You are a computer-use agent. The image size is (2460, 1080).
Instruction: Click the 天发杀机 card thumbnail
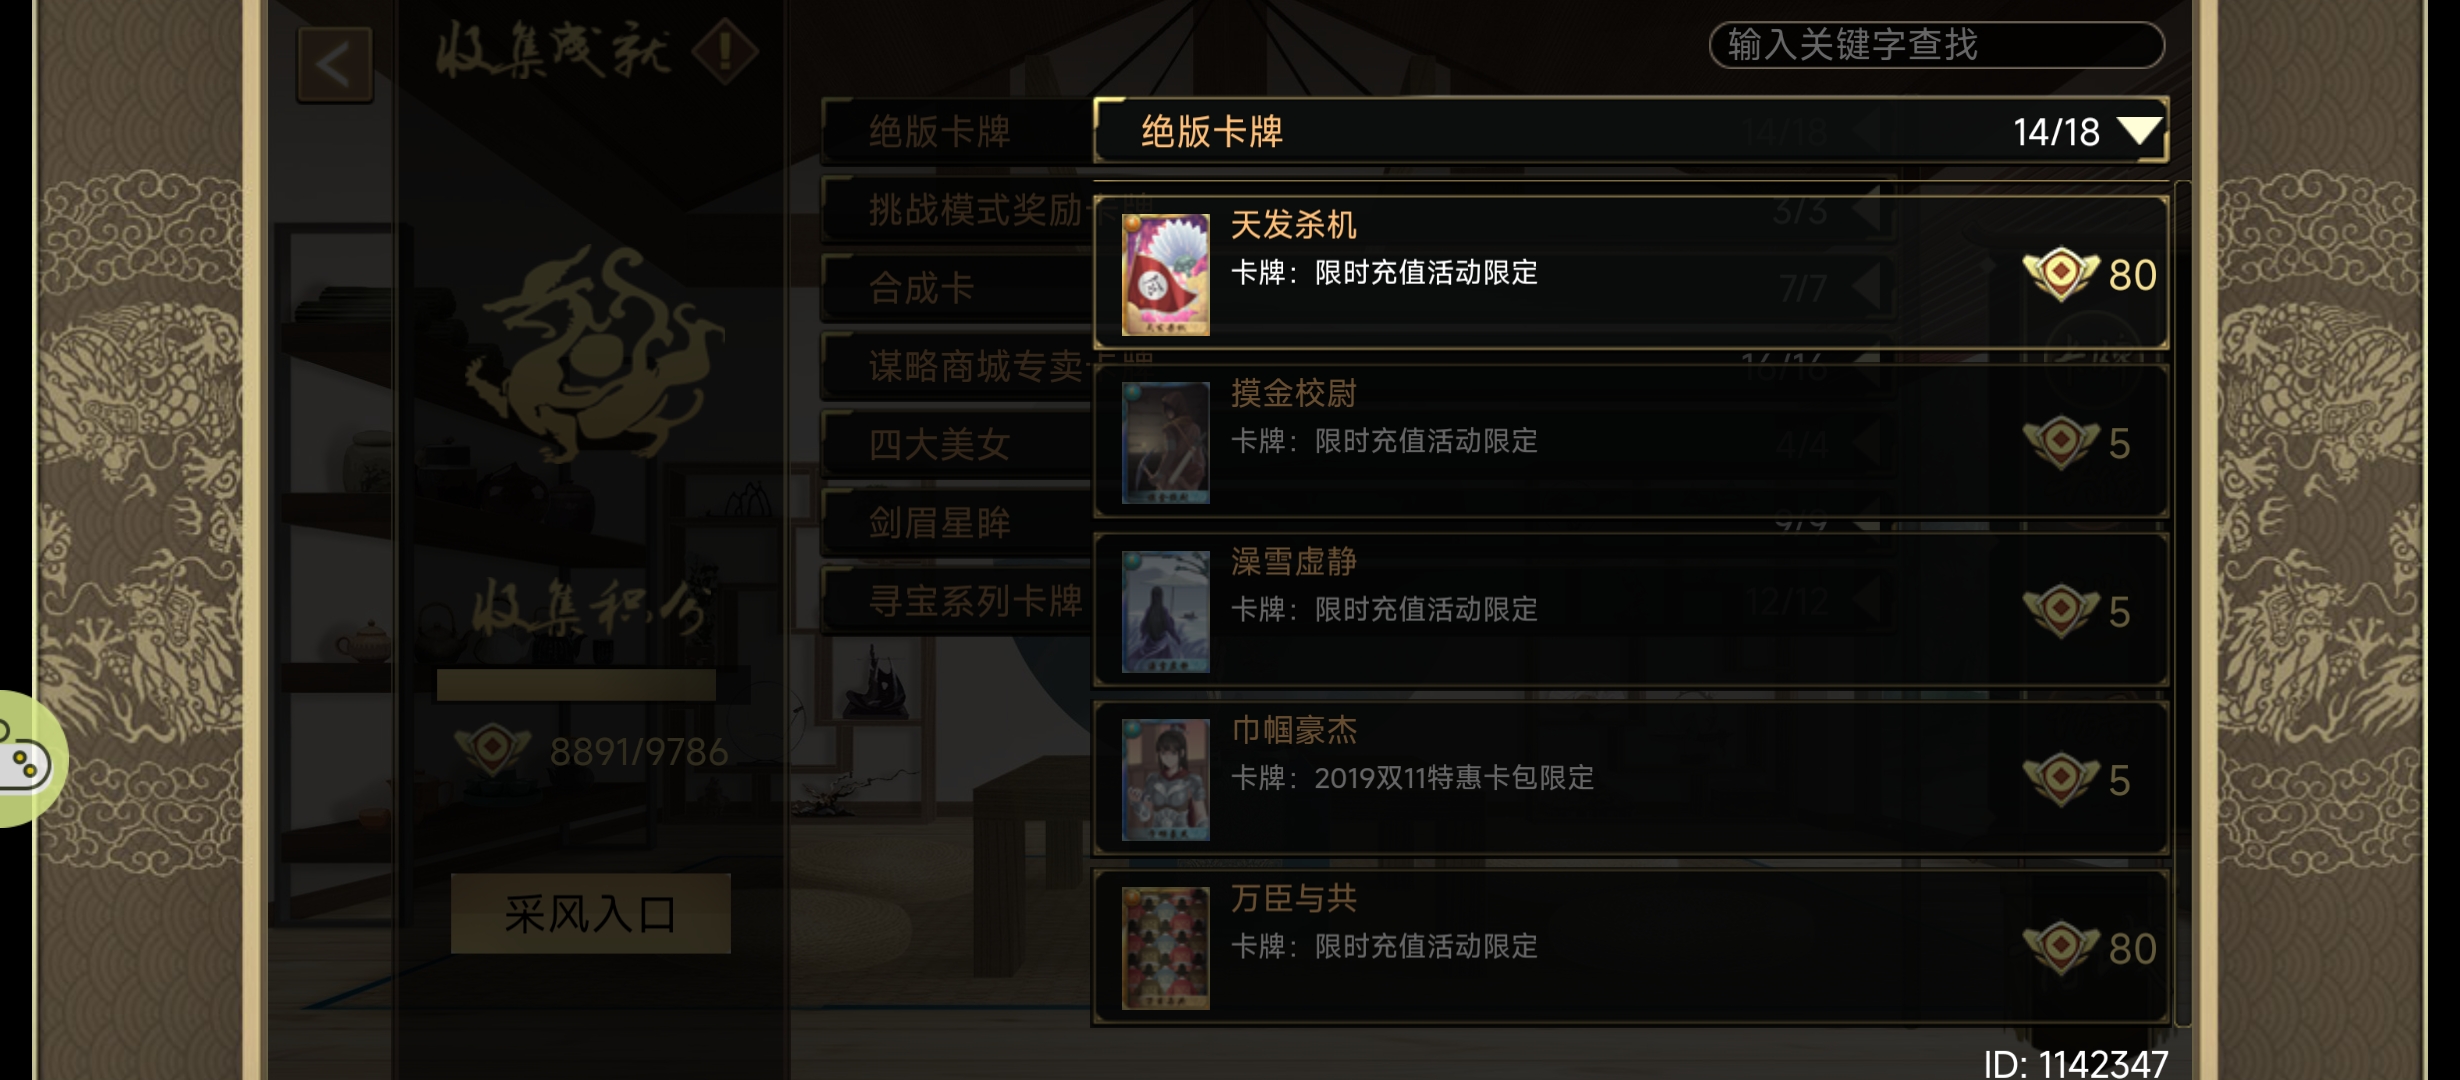(x=1165, y=274)
